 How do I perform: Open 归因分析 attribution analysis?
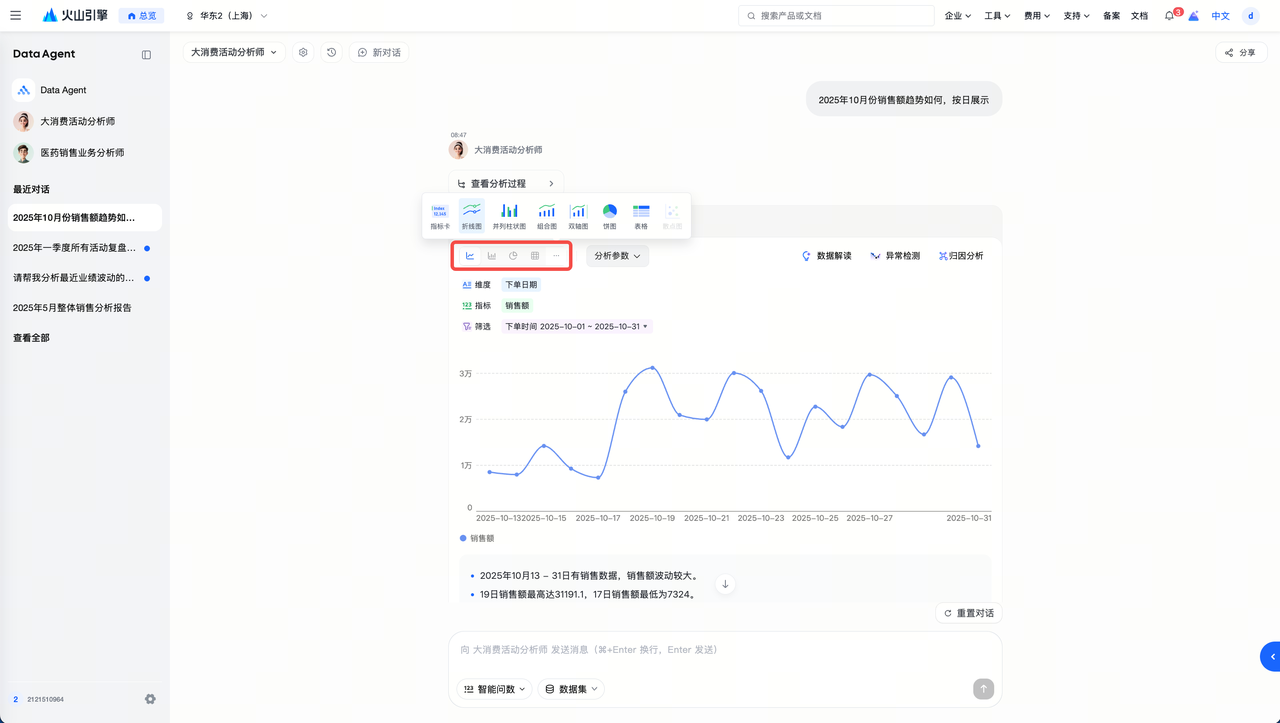click(961, 256)
